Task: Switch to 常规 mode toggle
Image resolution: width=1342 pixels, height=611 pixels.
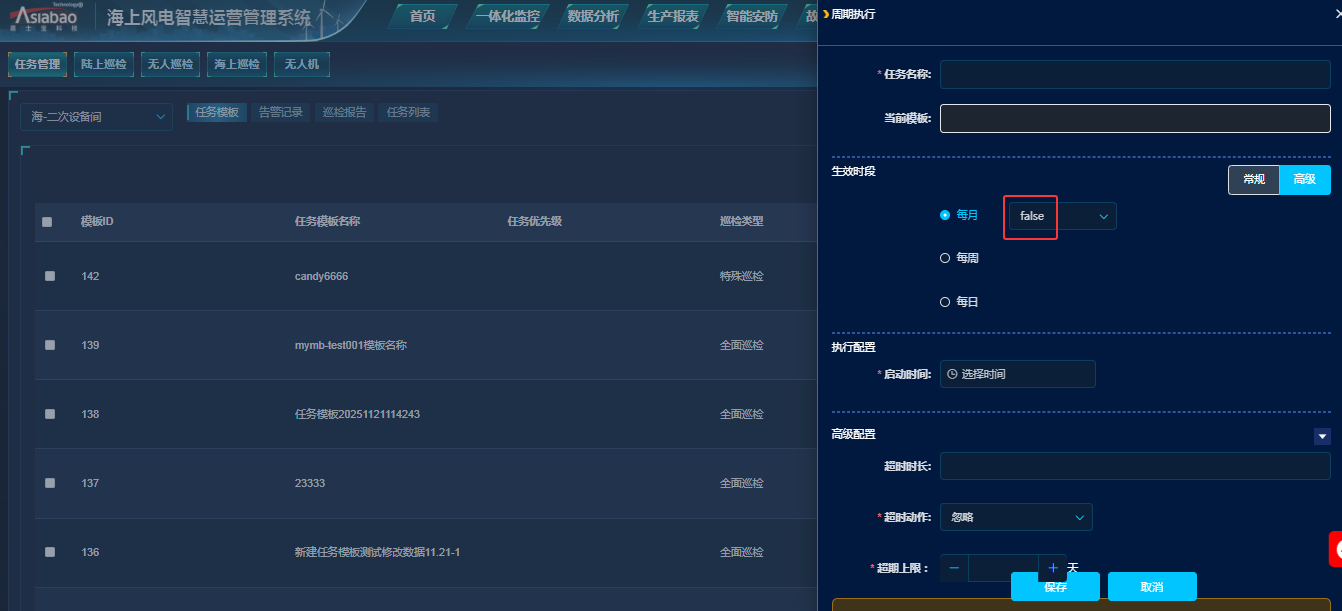Action: pyautogui.click(x=1253, y=180)
